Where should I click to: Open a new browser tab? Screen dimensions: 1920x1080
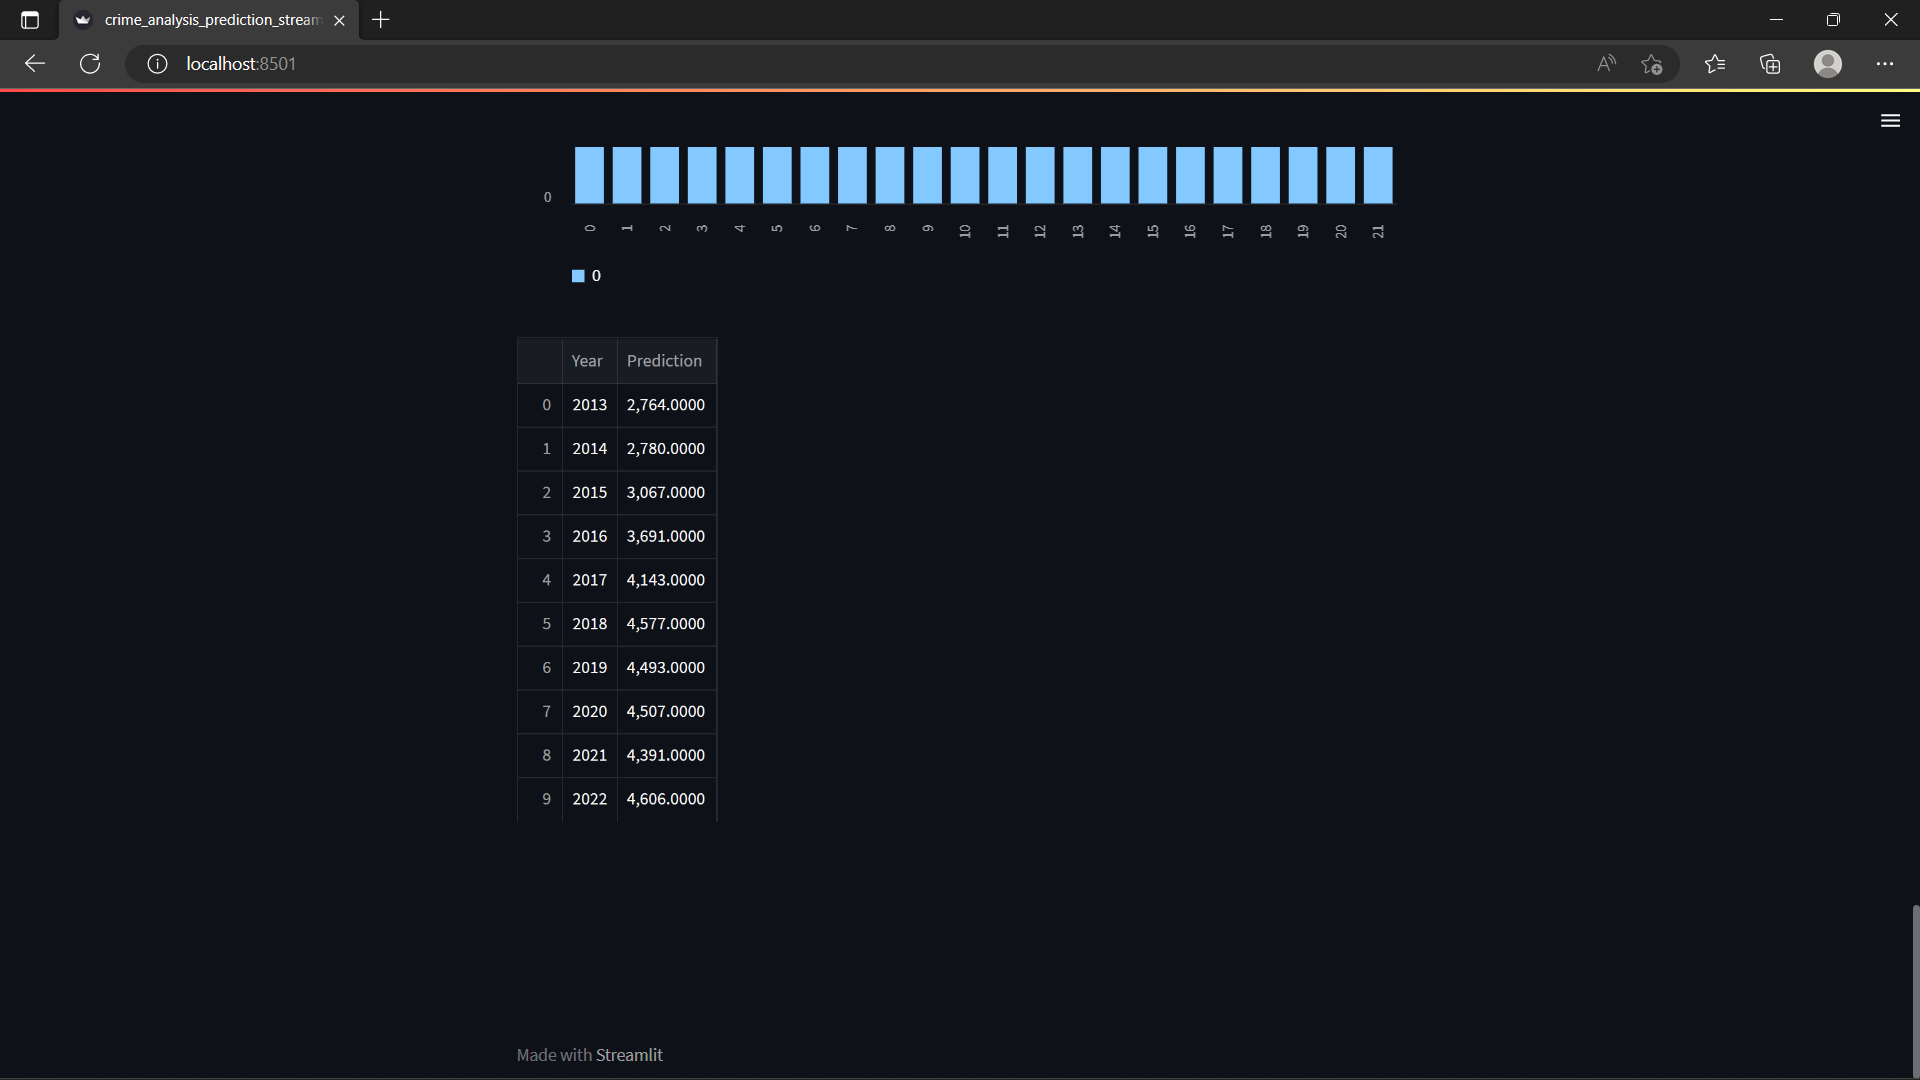(381, 20)
